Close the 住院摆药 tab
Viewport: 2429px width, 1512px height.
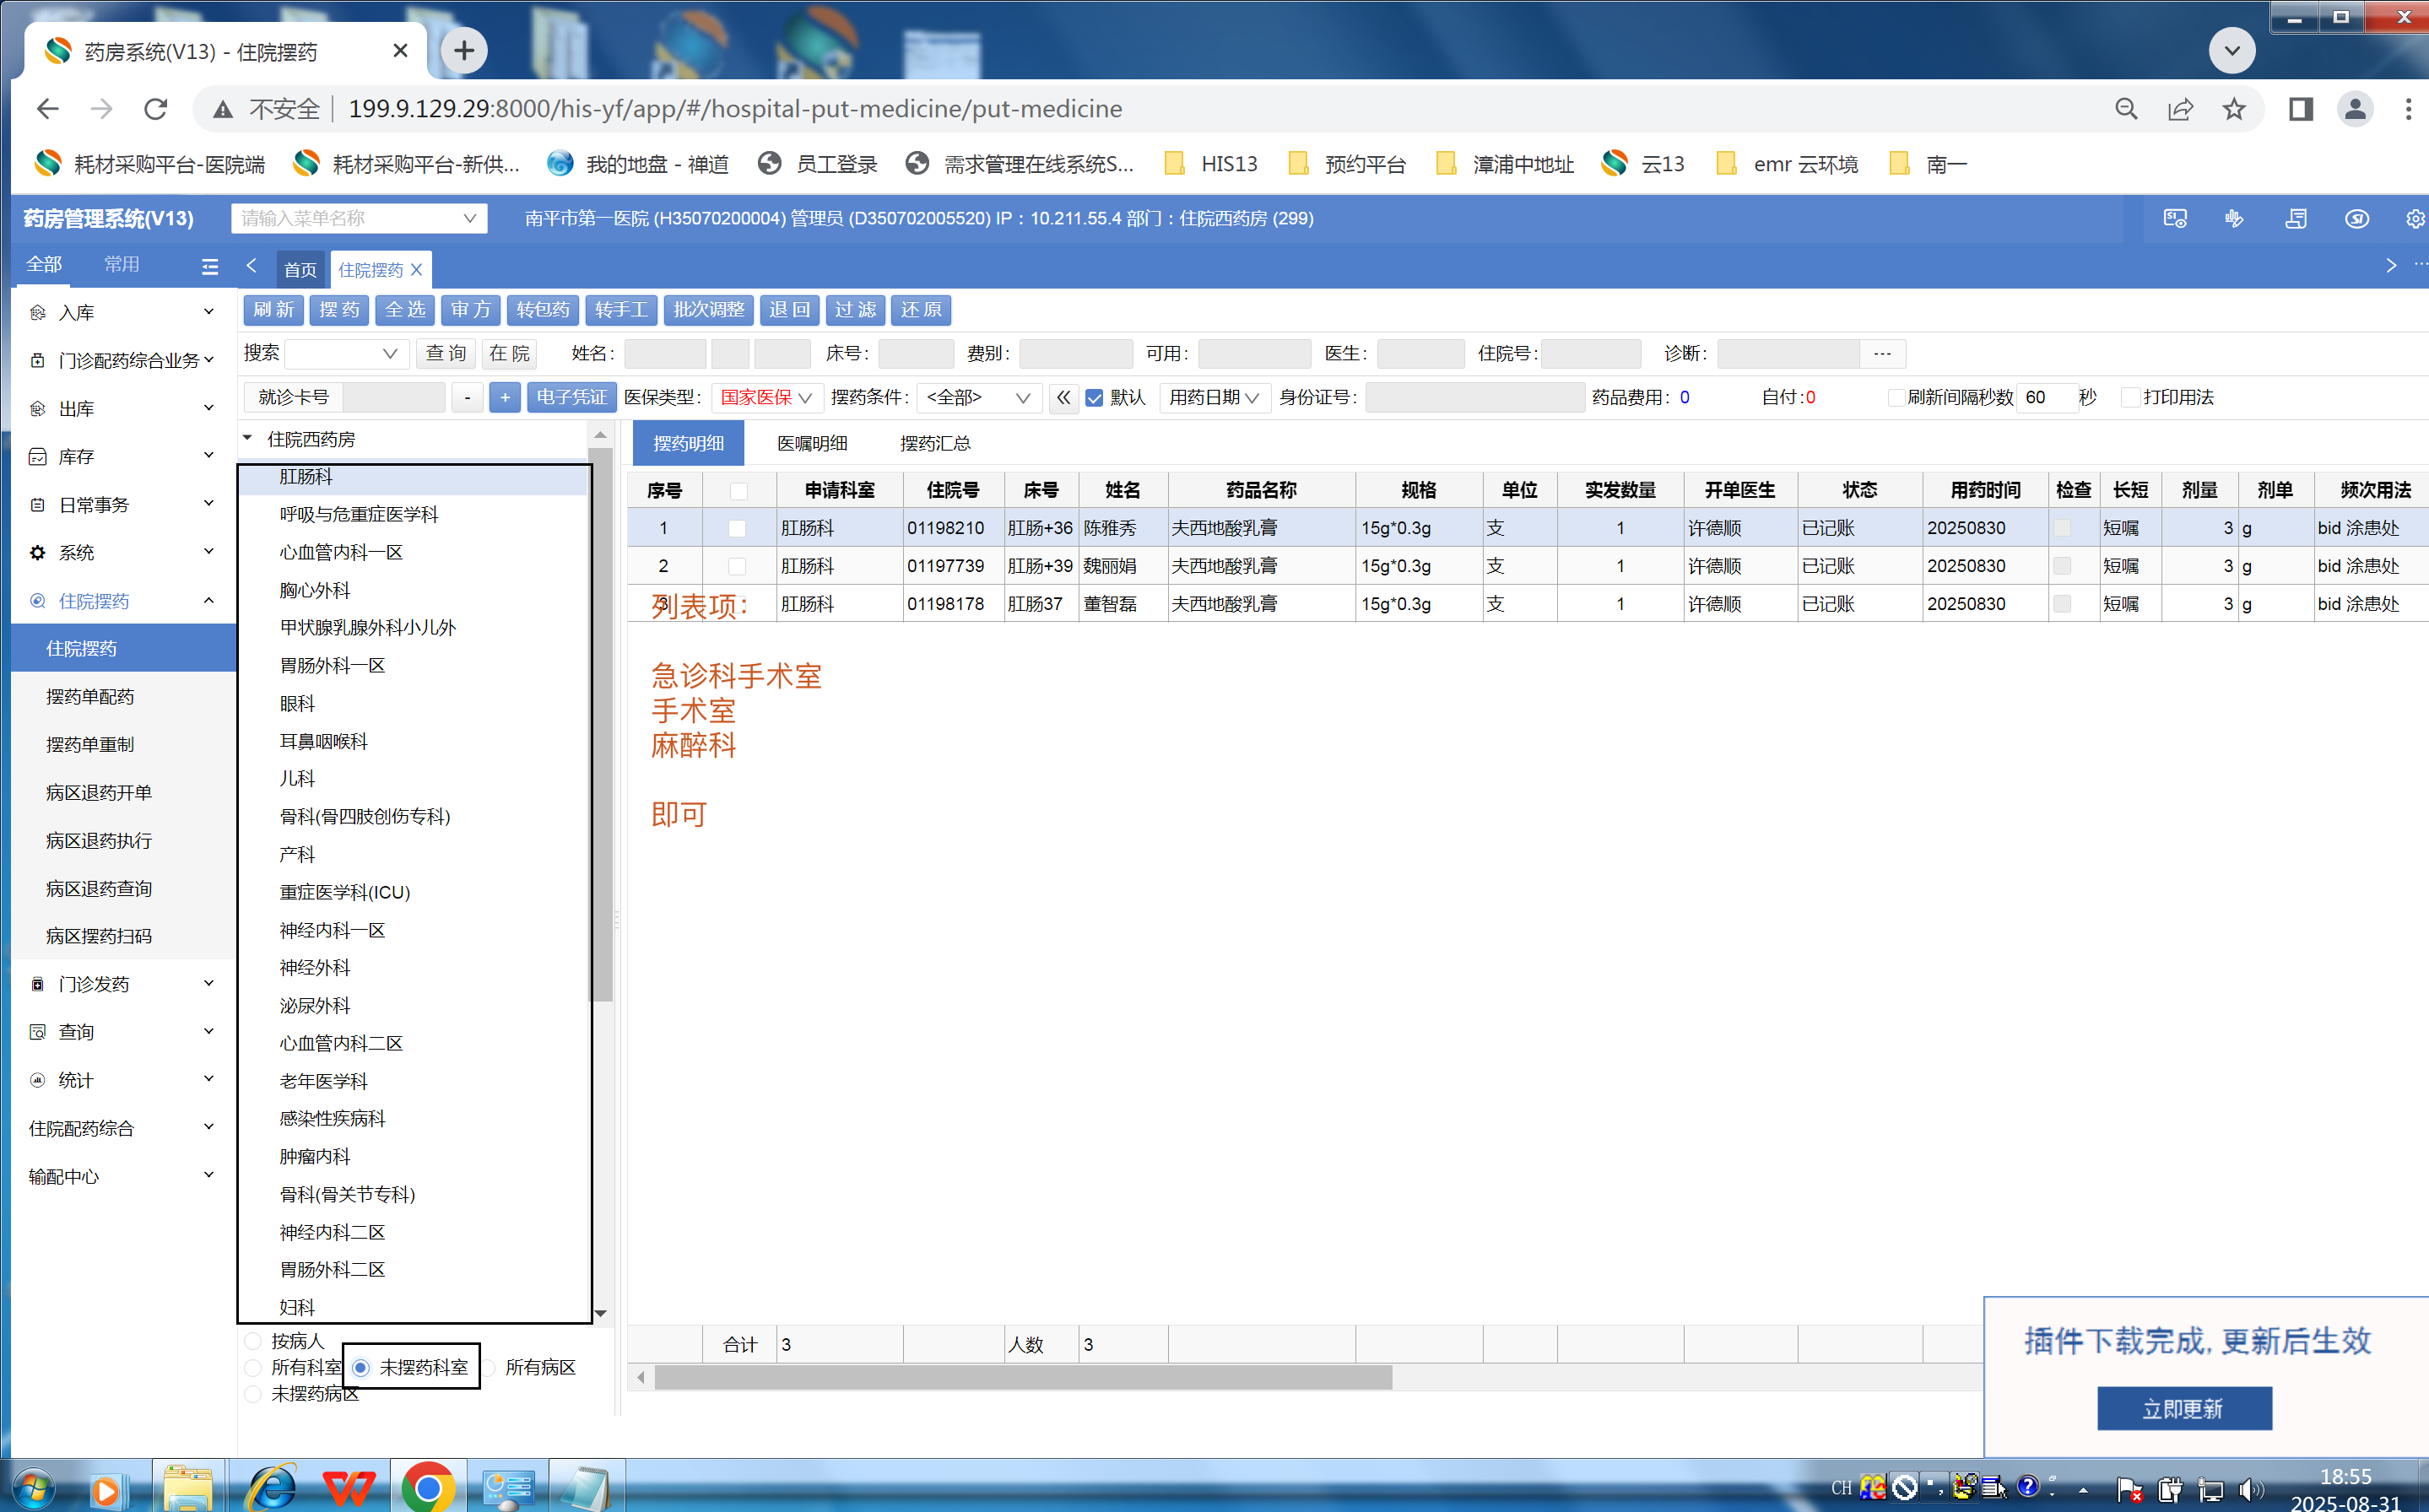click(417, 270)
